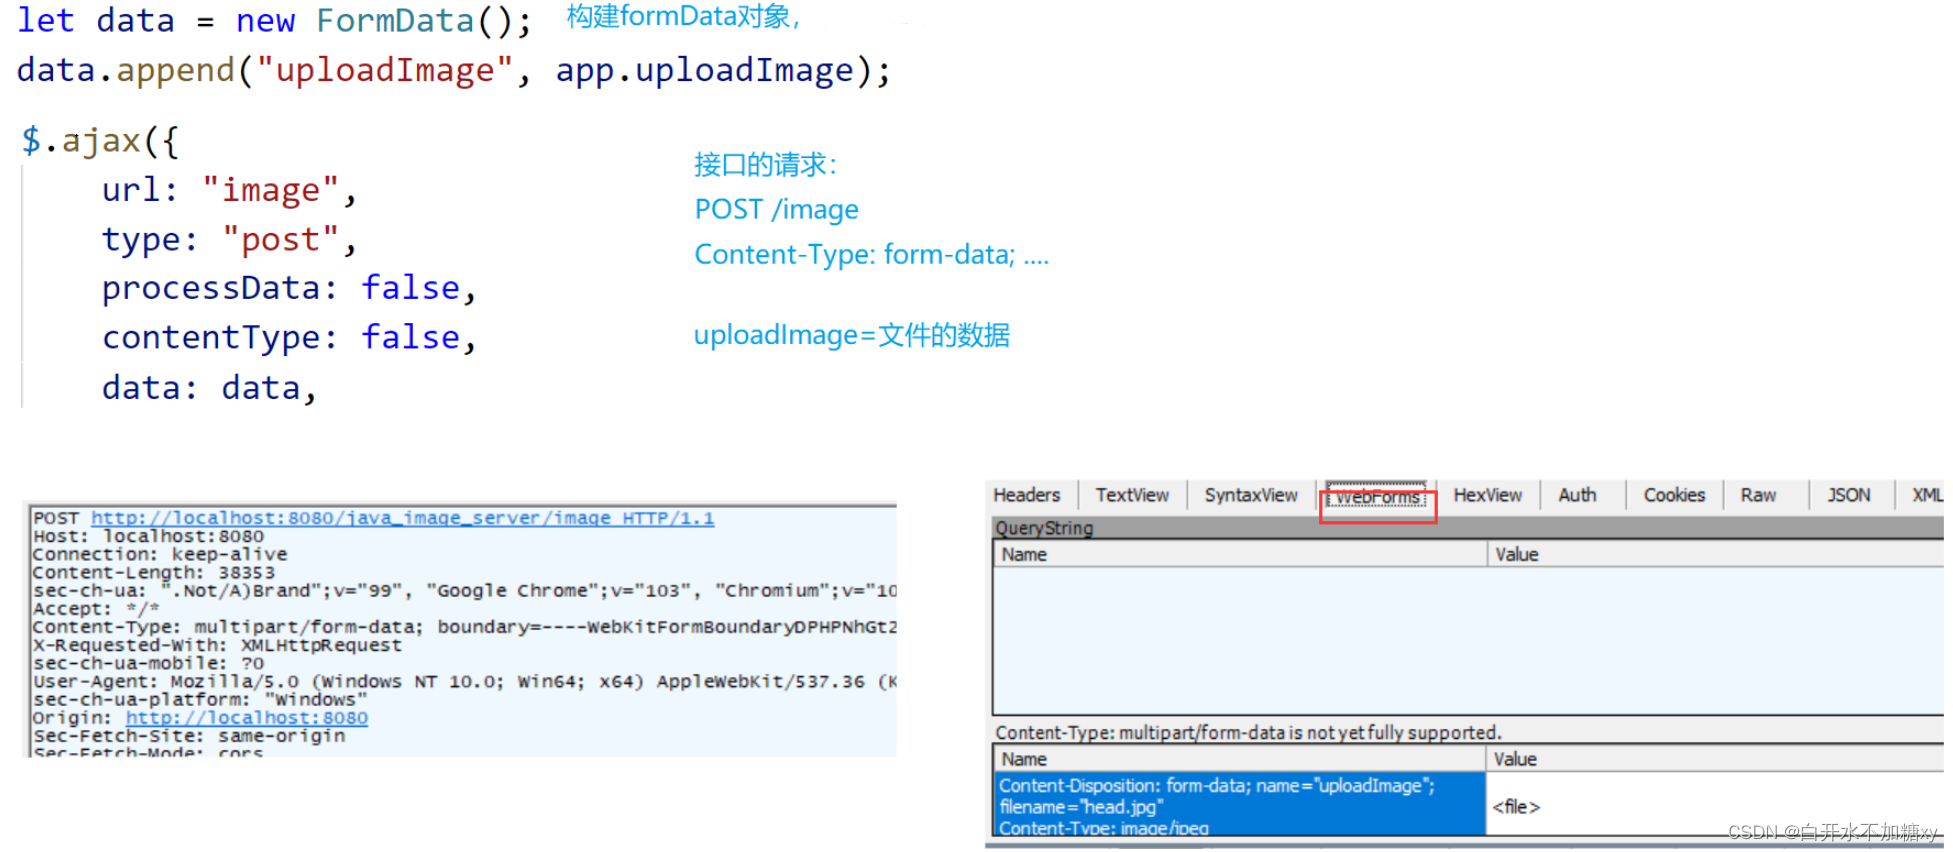Open the Origin http://localhost:8080 link
The image size is (1953, 852).
click(246, 718)
